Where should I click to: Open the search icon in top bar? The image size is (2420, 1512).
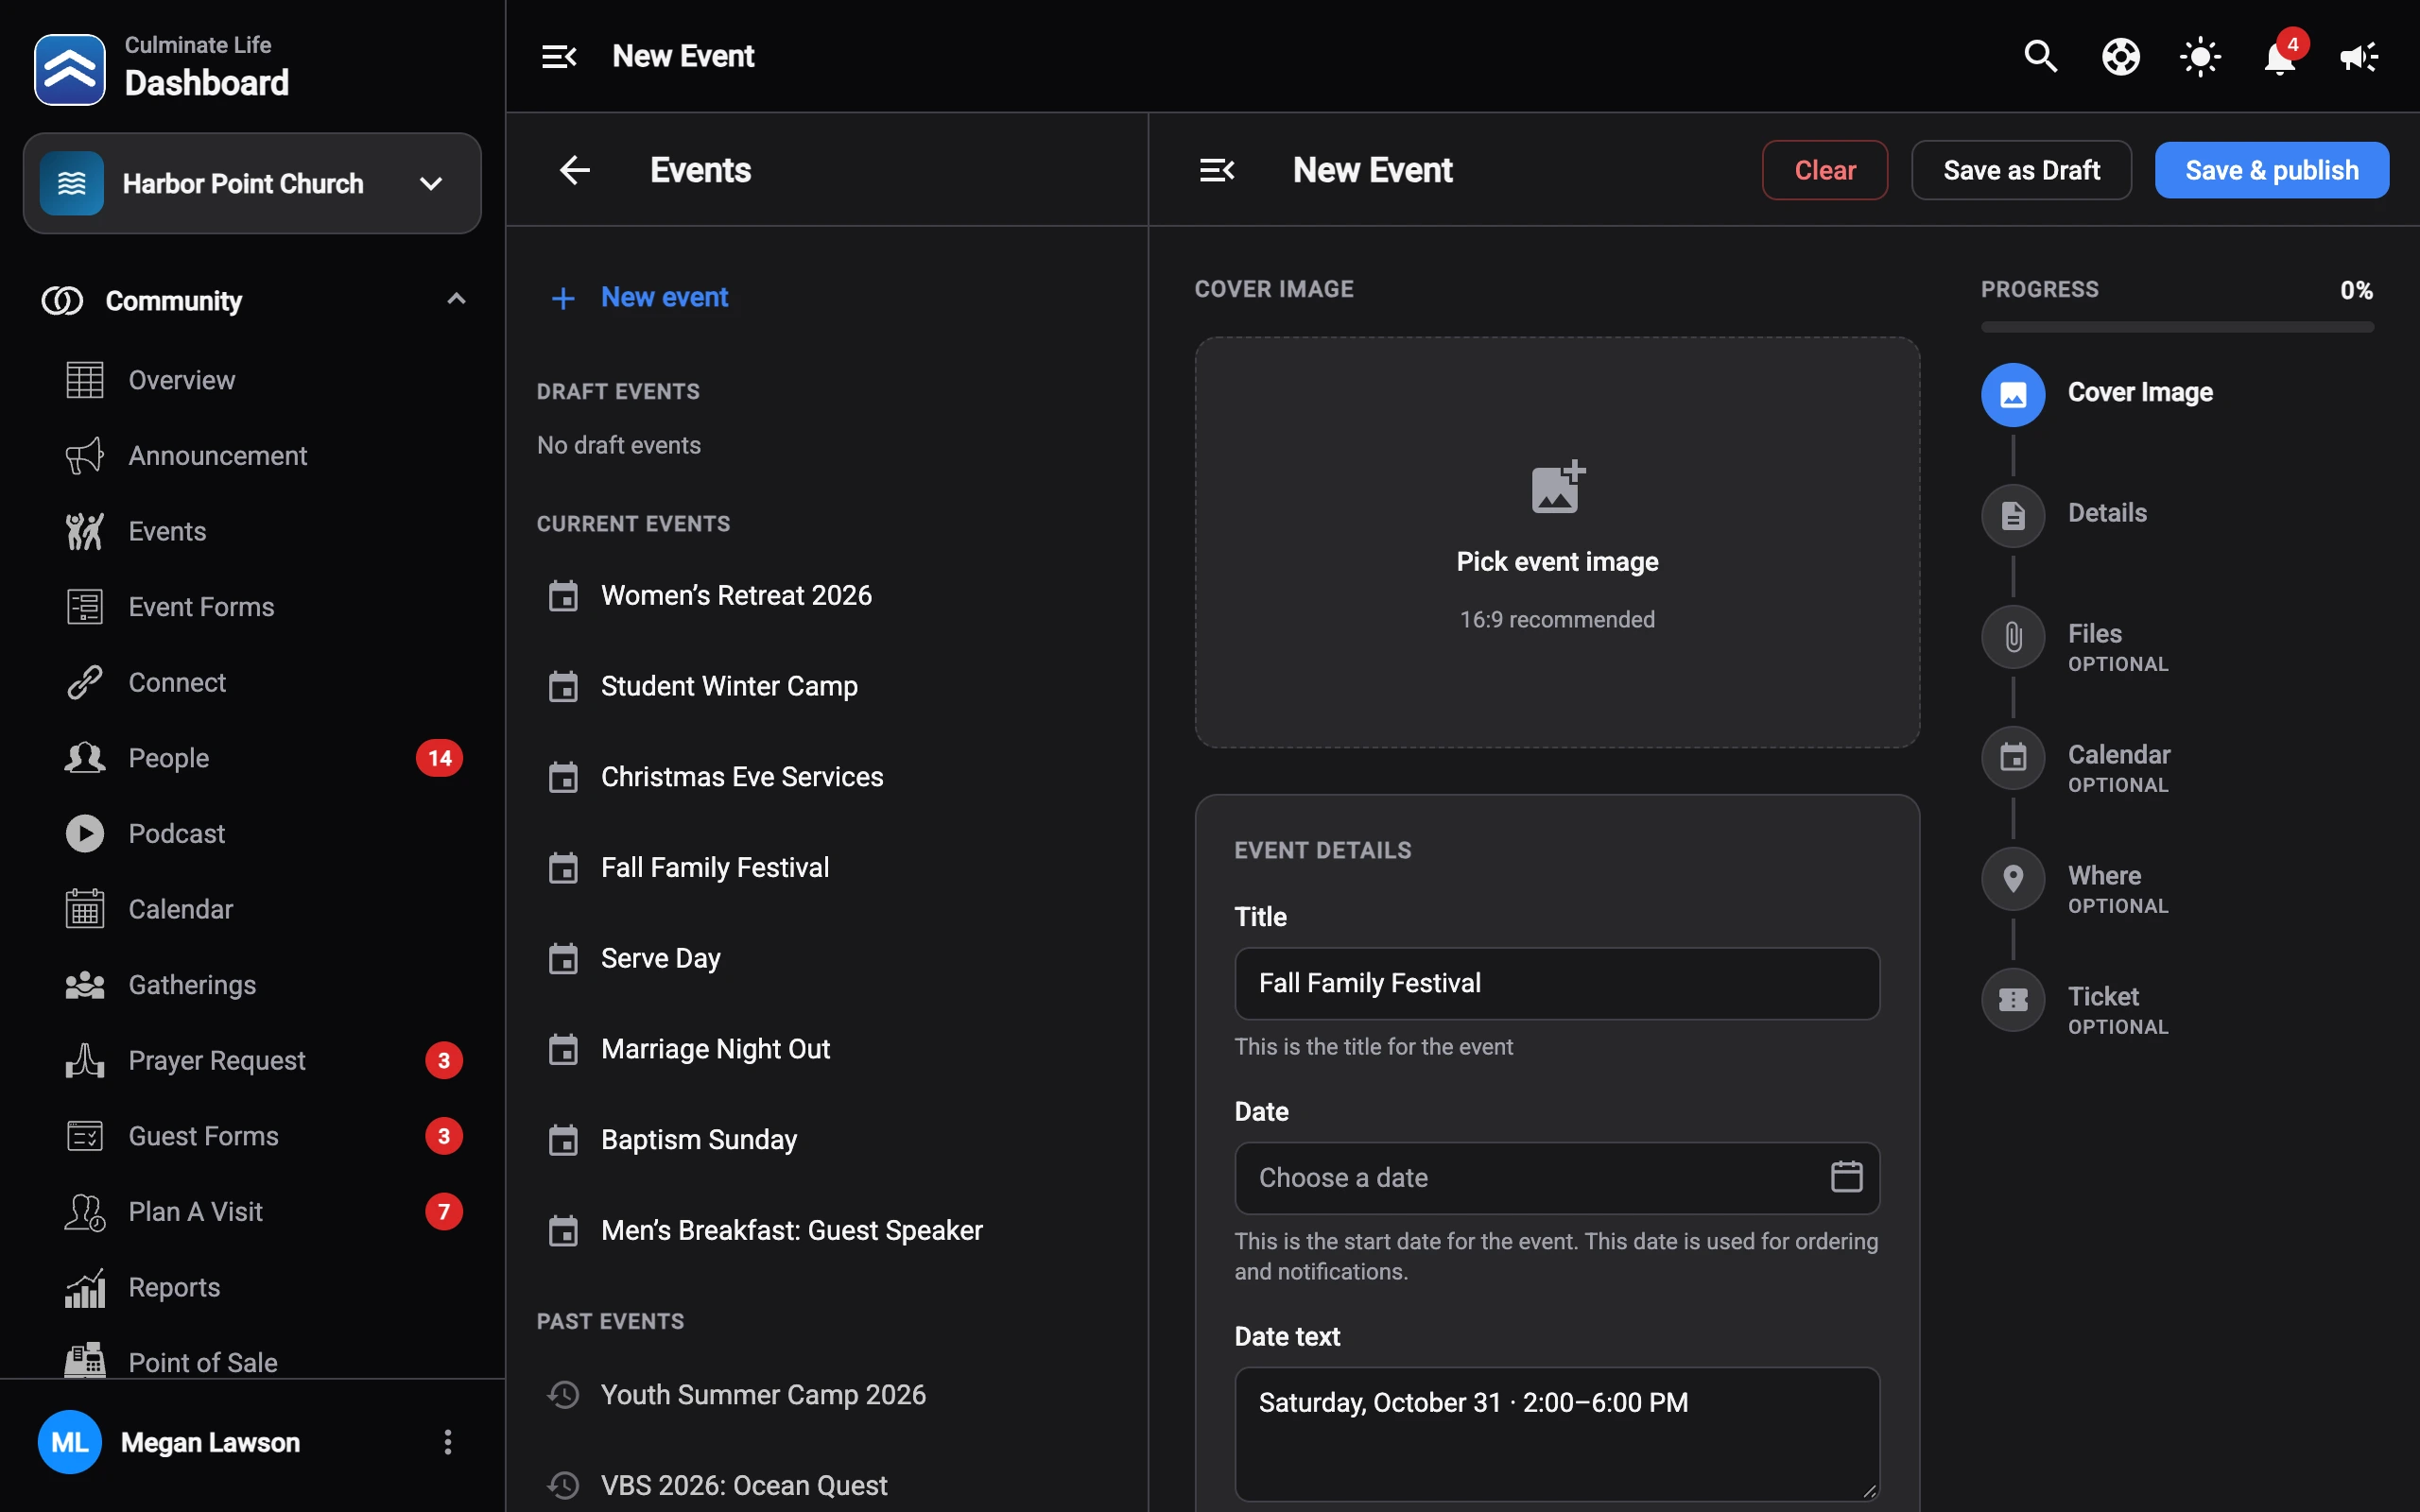tap(2040, 56)
